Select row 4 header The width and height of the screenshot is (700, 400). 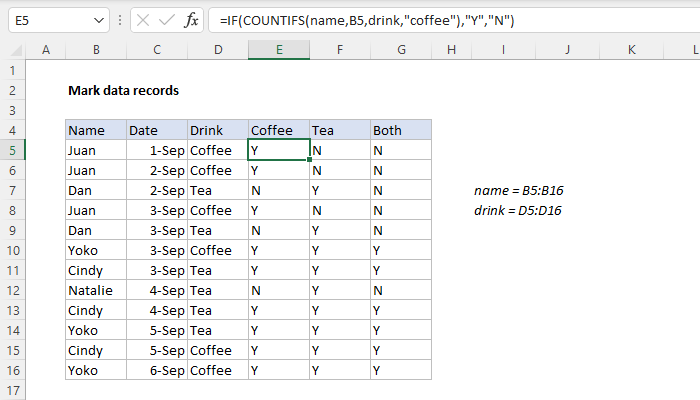13,130
